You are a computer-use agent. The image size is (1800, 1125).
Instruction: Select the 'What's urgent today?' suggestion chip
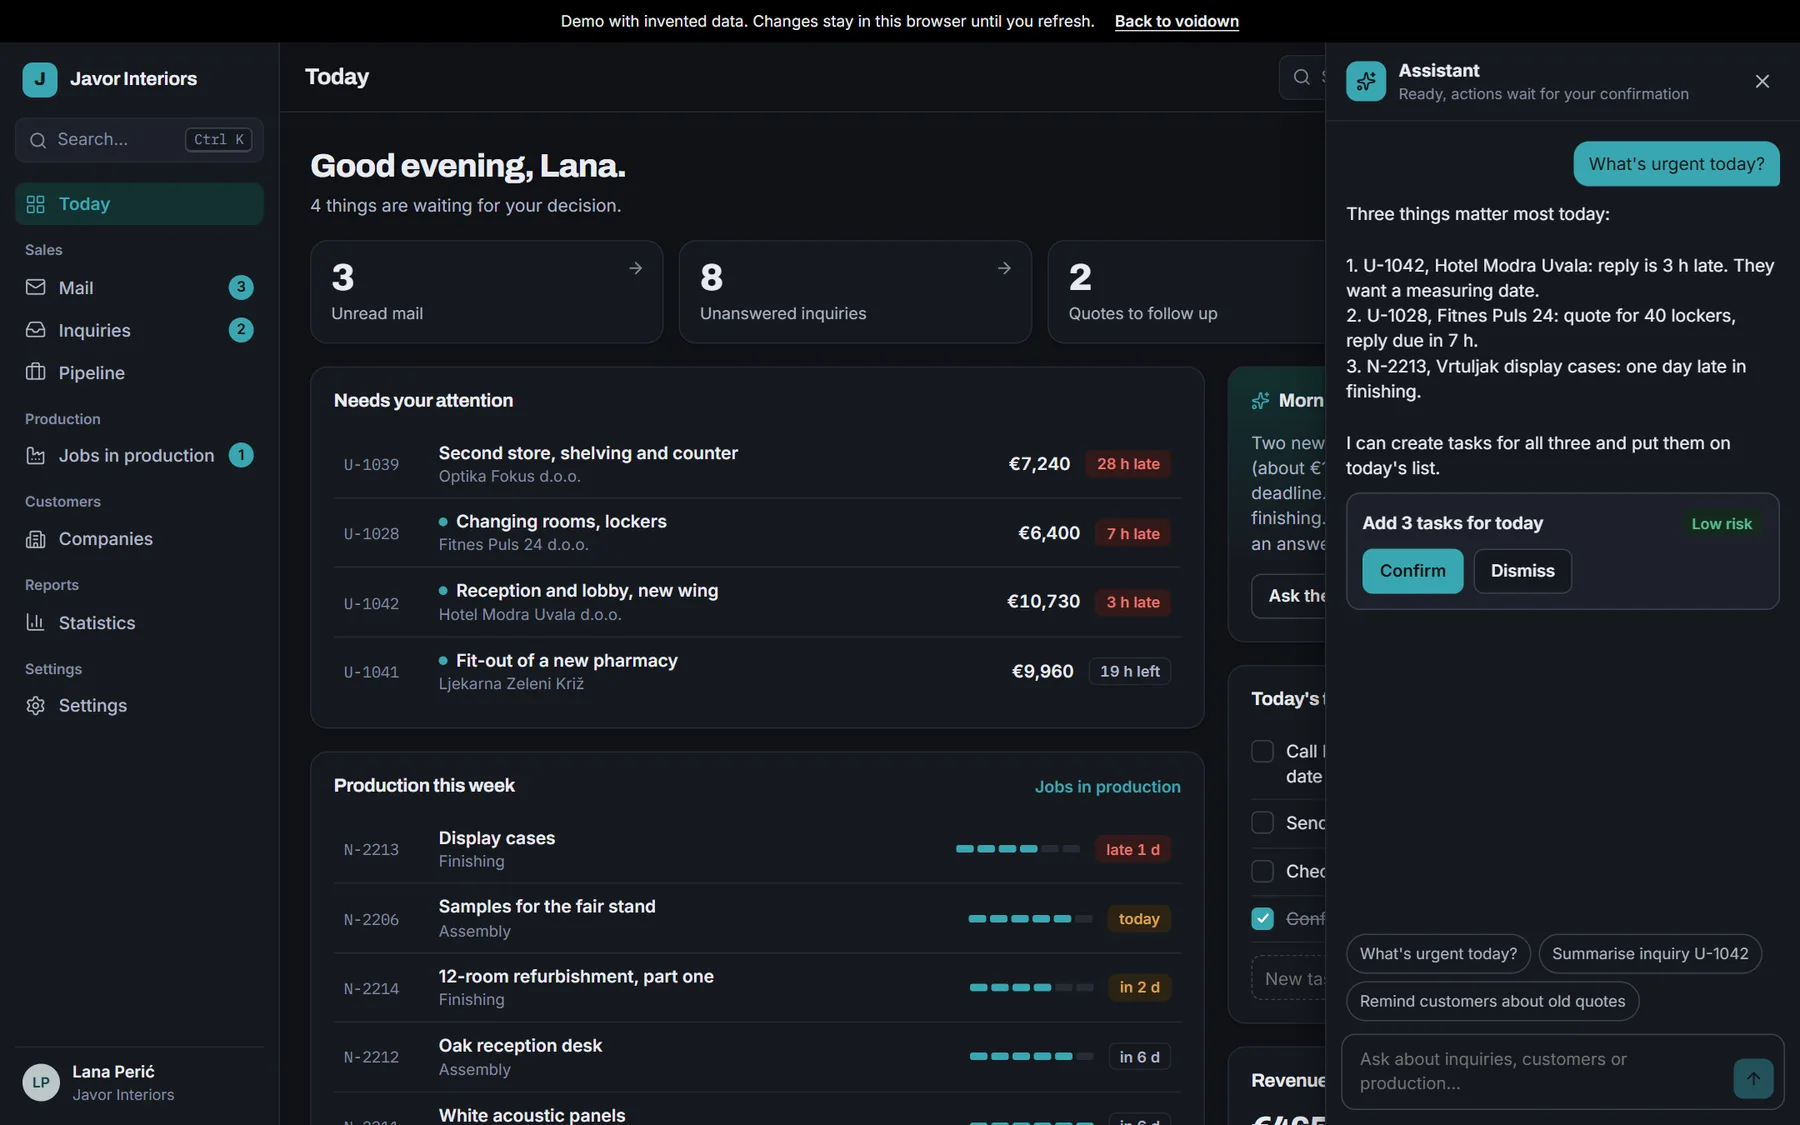tap(1438, 954)
